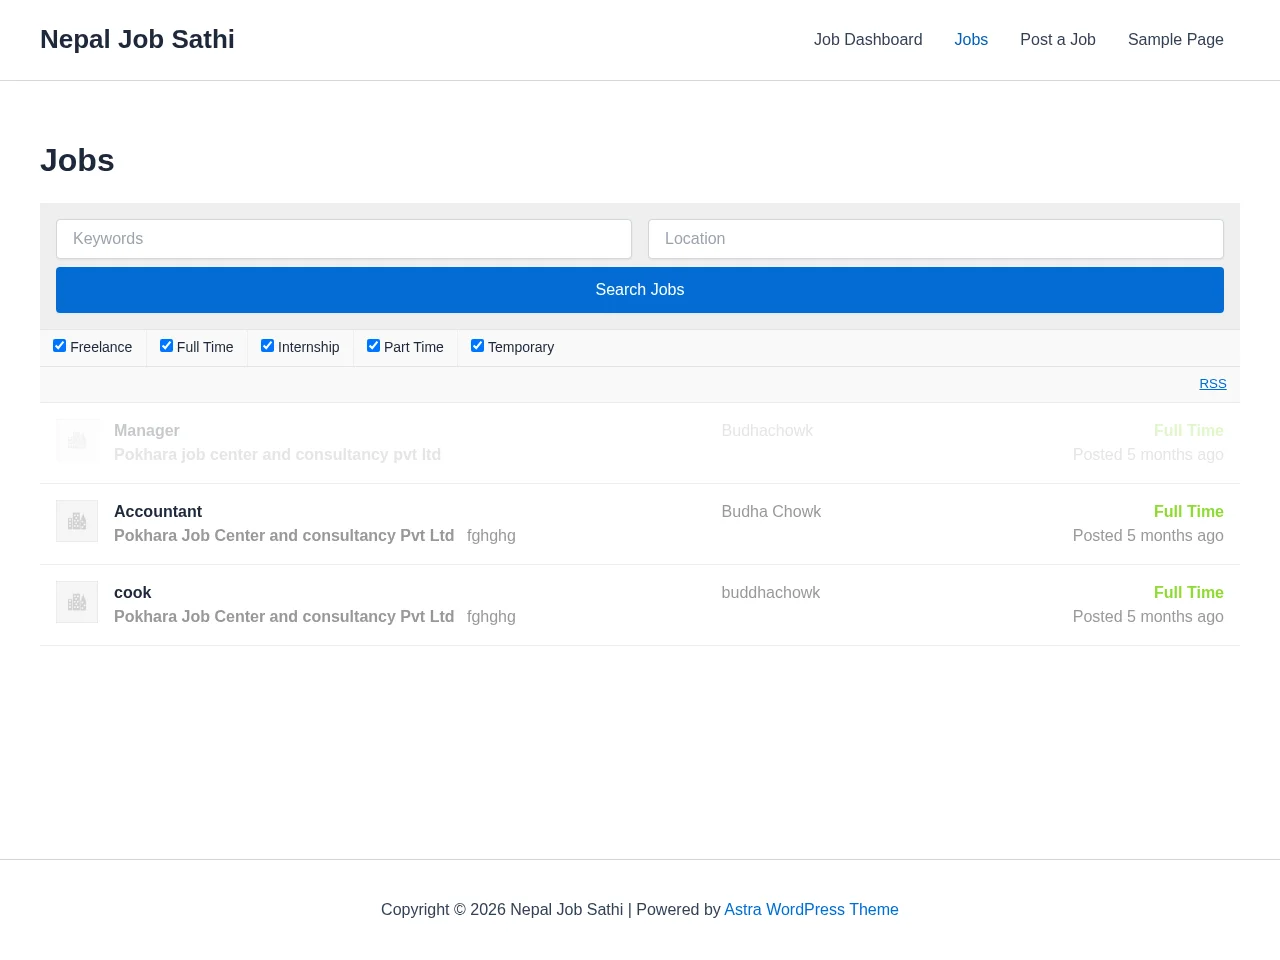Click the Jobs page heading
The width and height of the screenshot is (1280, 960).
coord(77,160)
